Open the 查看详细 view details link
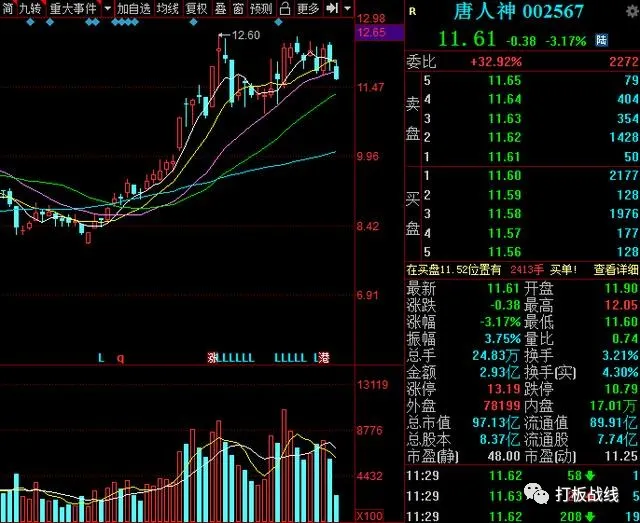The width and height of the screenshot is (640, 523). tap(616, 269)
